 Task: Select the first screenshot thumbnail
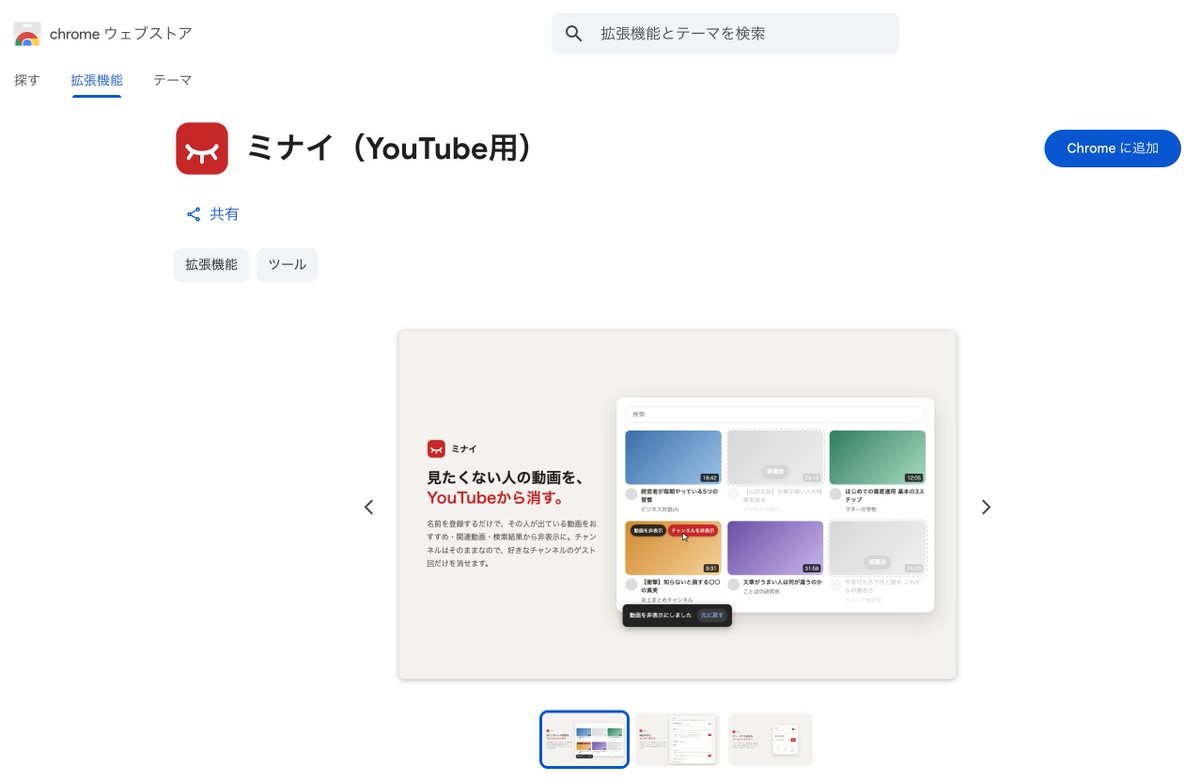[584, 739]
